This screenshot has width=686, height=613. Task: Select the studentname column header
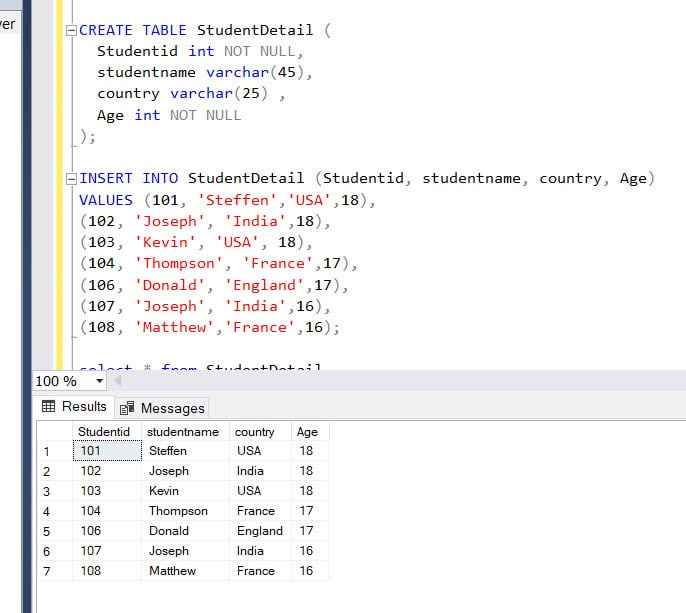(186, 431)
